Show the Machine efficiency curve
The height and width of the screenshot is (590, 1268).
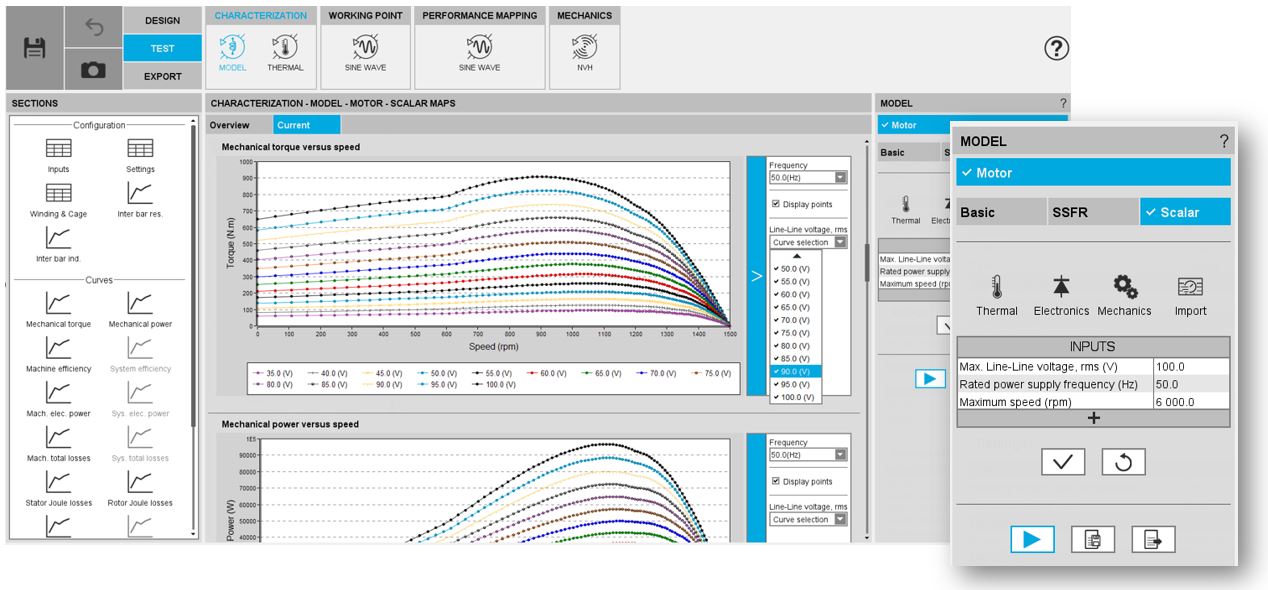tap(59, 354)
